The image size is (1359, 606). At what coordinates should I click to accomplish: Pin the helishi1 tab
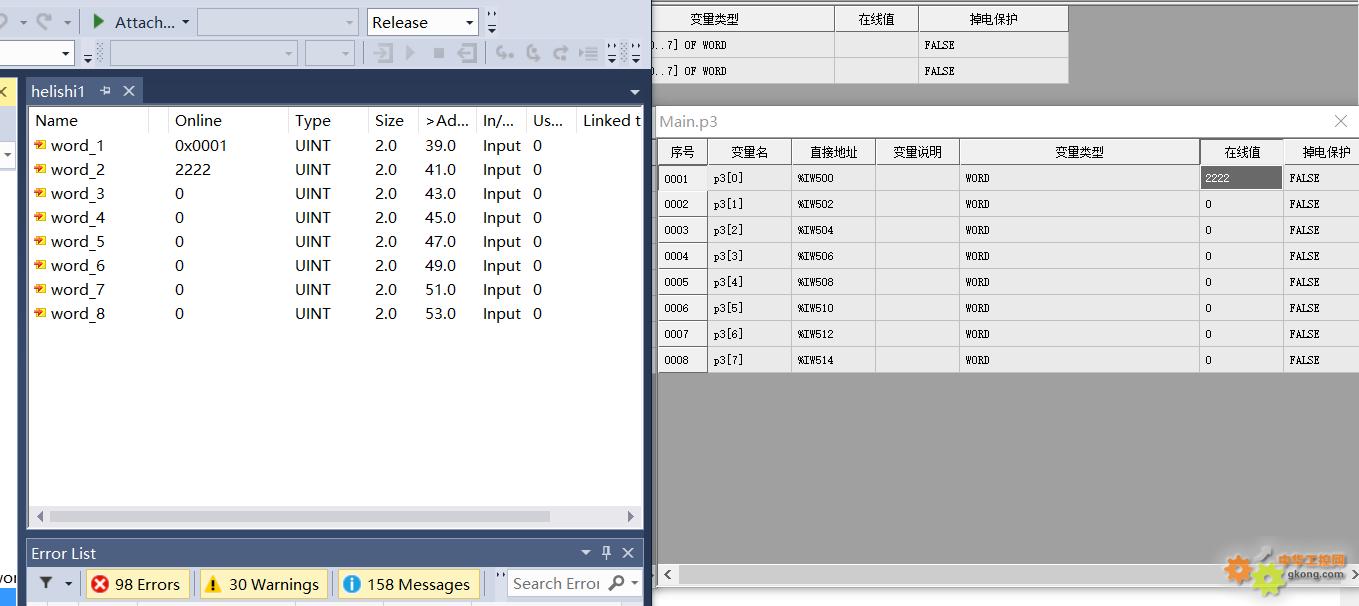click(x=105, y=91)
